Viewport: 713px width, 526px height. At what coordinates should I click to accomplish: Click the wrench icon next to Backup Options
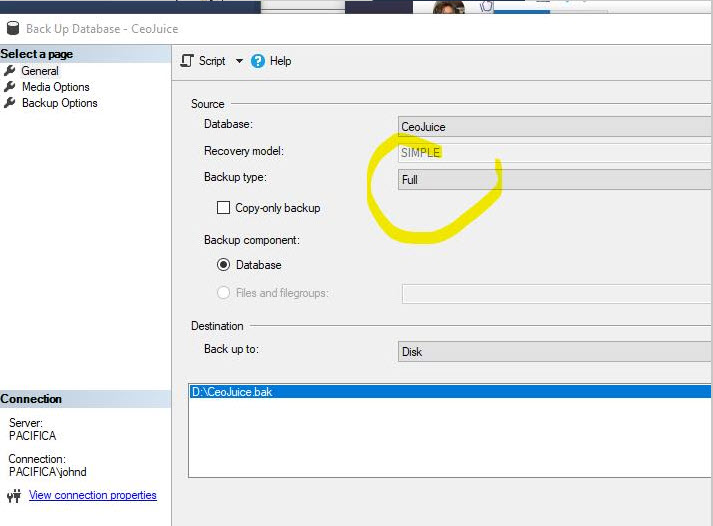click(10, 103)
